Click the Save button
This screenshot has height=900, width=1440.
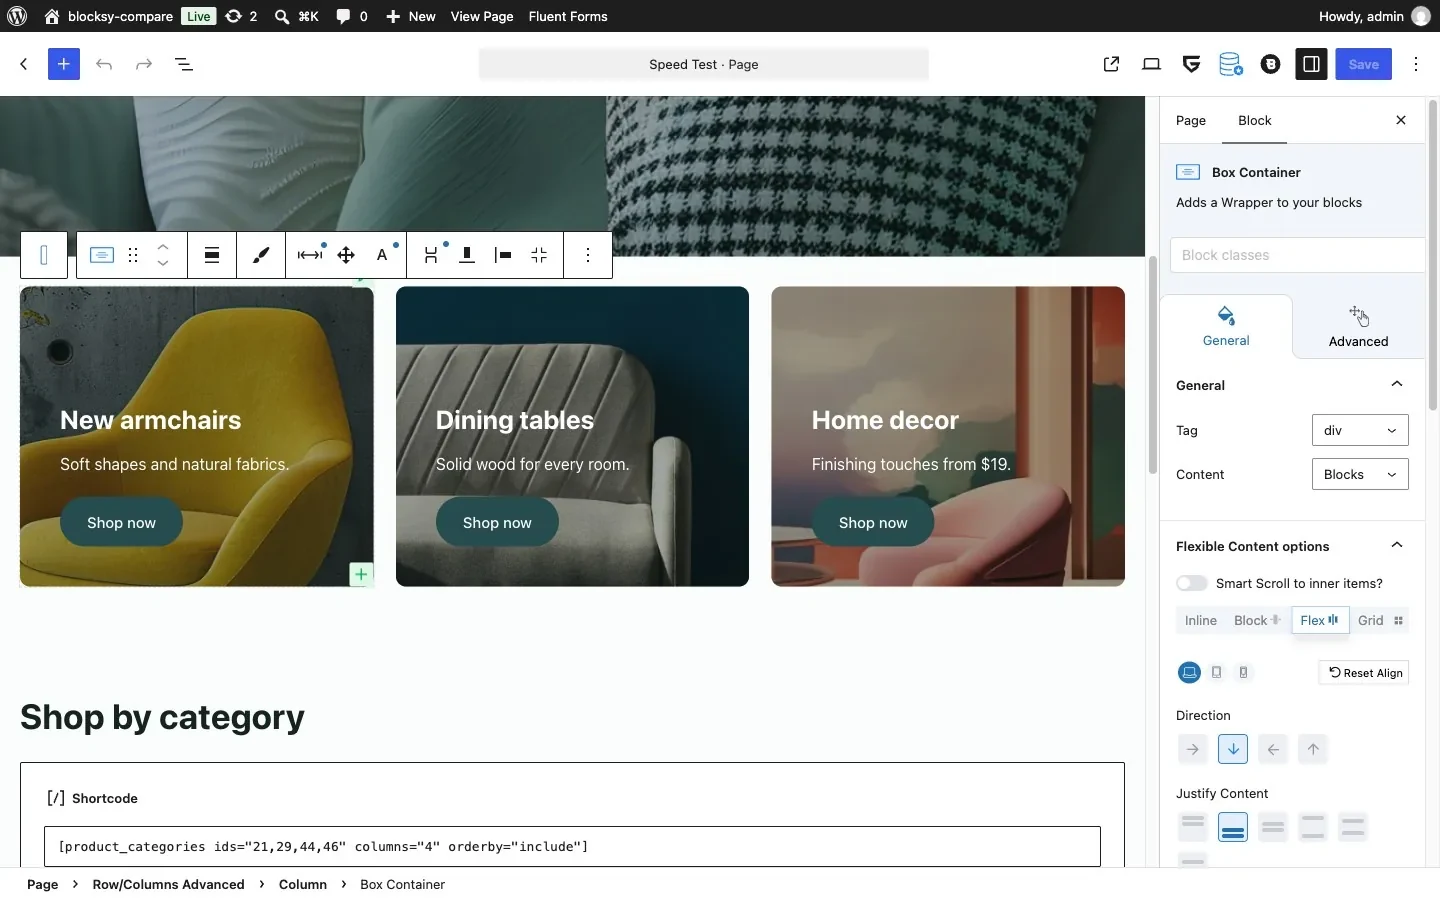click(1364, 65)
